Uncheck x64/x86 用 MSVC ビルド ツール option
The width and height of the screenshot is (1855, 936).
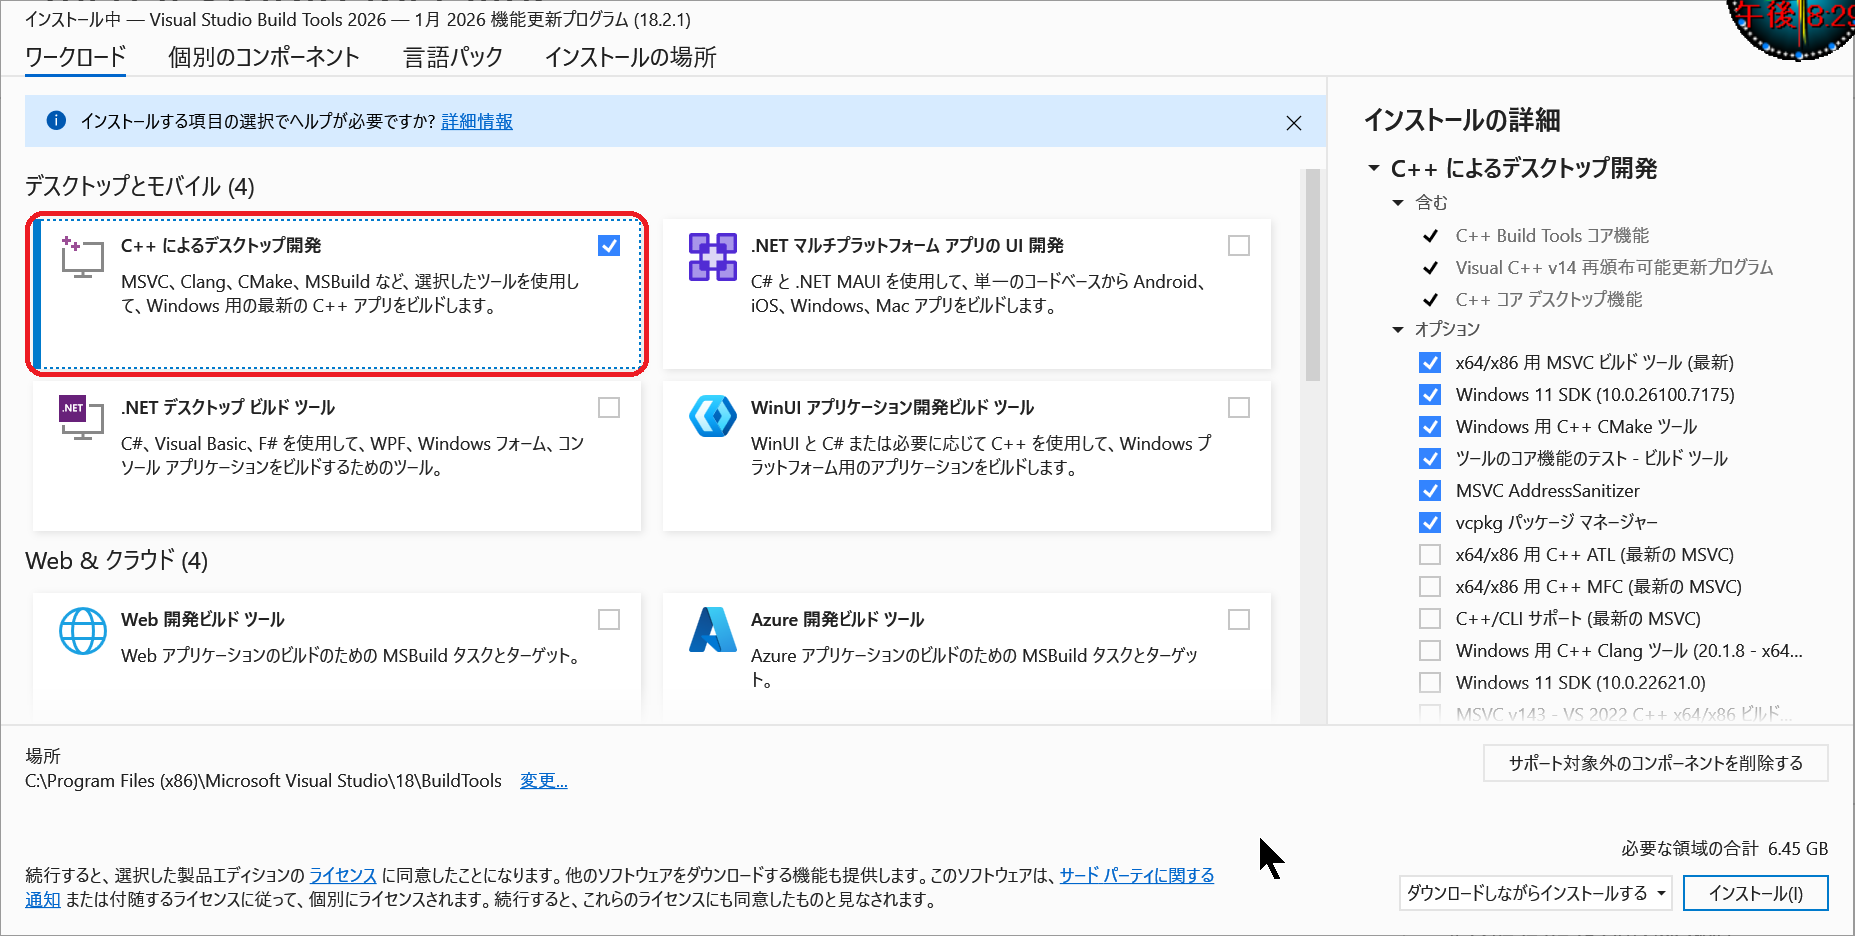point(1430,363)
